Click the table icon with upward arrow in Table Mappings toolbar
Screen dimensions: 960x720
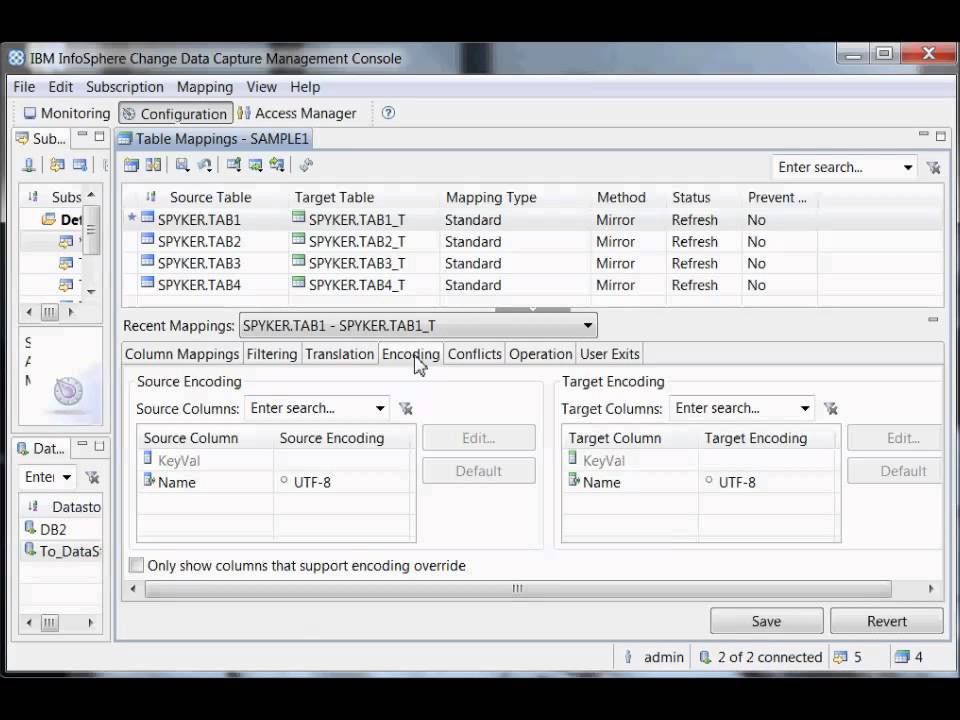click(x=233, y=165)
